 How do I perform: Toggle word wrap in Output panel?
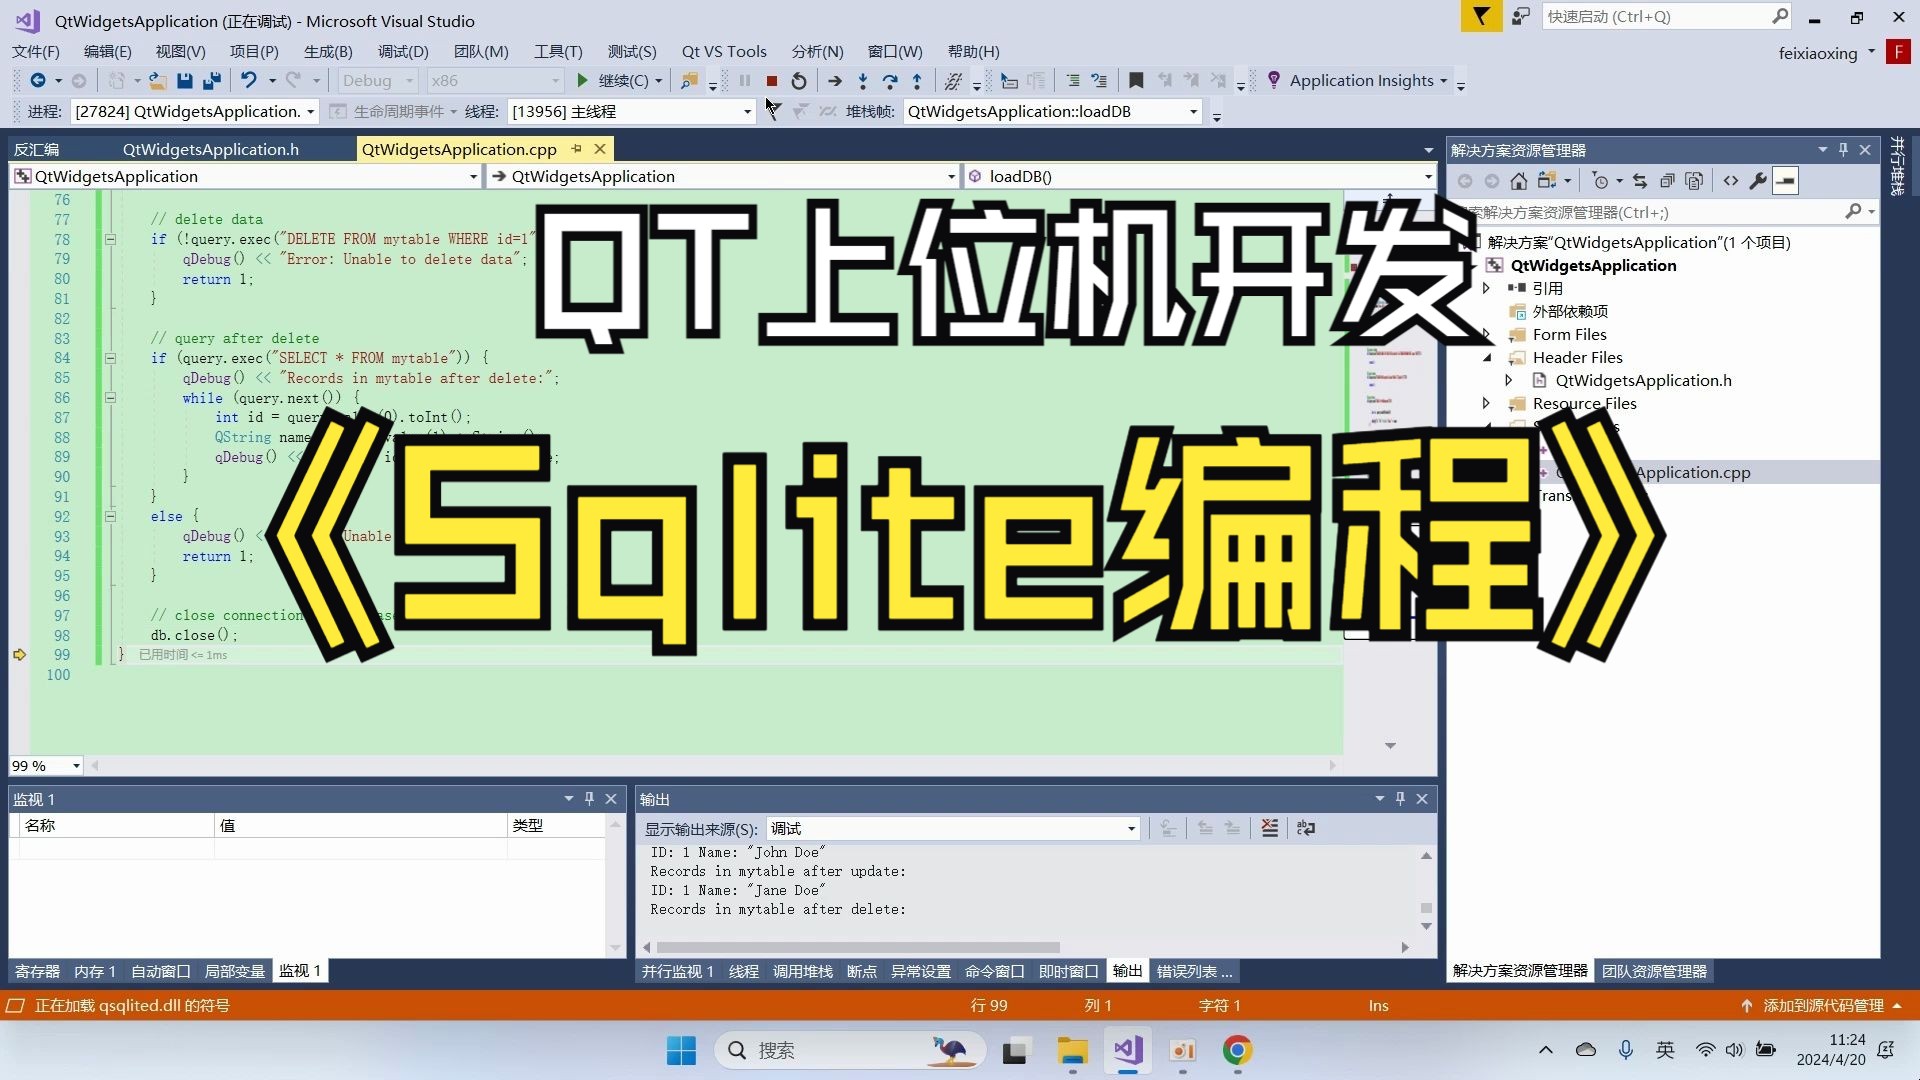[x=1306, y=828]
